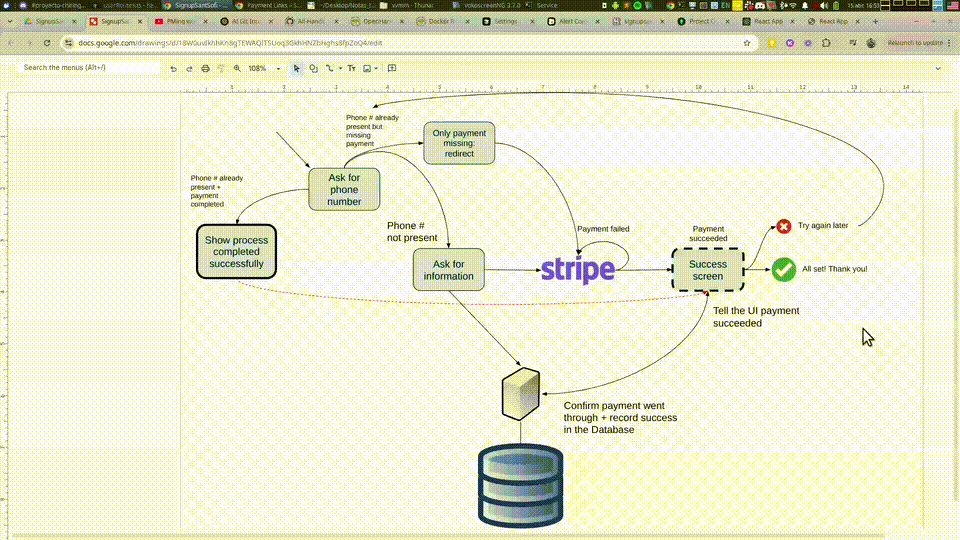Click the notification bell in system tray
Screen dimensions: 960x540
click(x=804, y=5)
